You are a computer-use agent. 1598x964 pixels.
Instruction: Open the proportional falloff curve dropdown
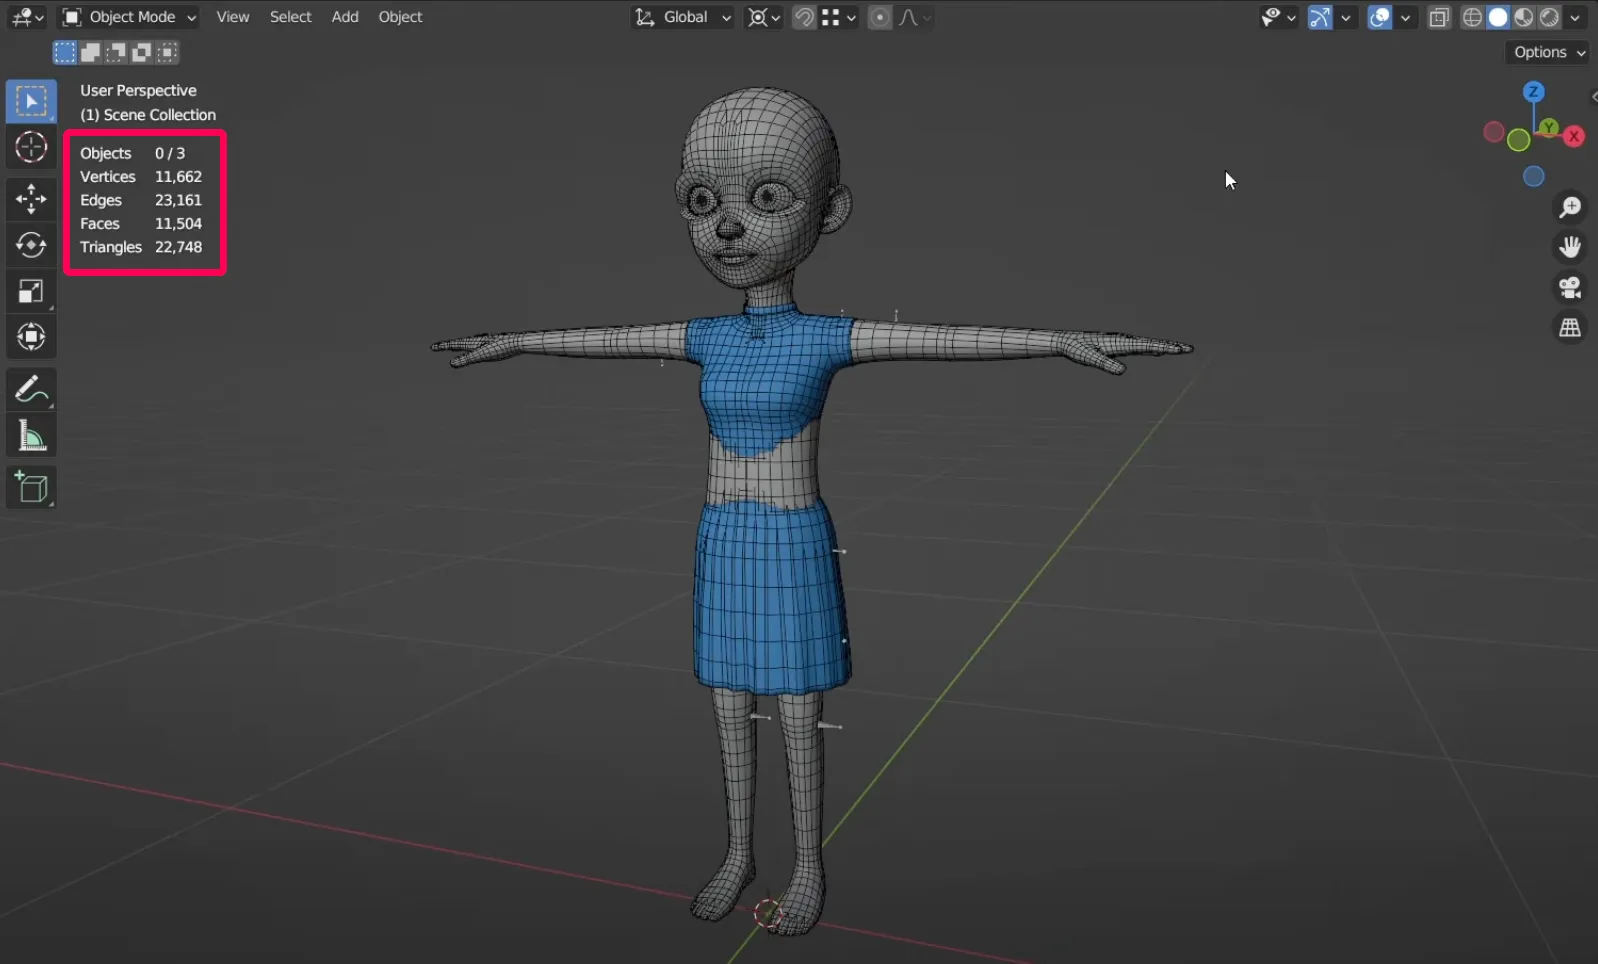(915, 17)
